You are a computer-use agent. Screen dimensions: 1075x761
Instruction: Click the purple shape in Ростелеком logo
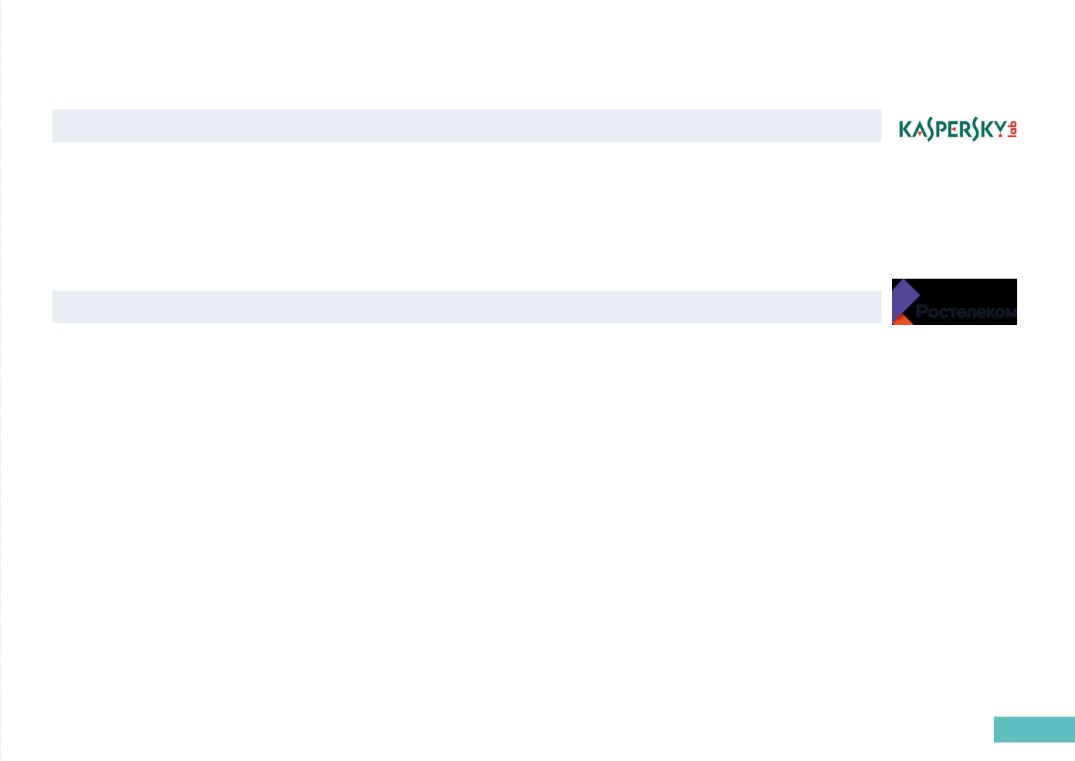(x=904, y=300)
